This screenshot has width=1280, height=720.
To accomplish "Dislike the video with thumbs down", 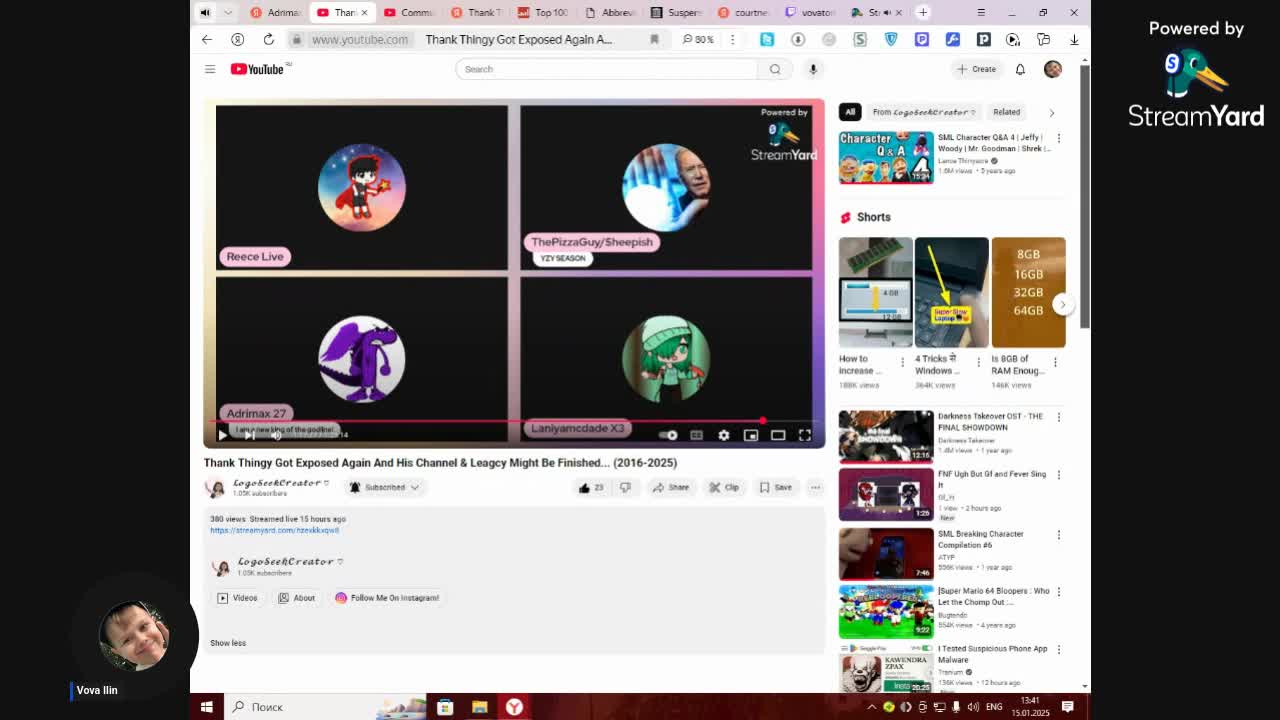I will coord(625,487).
